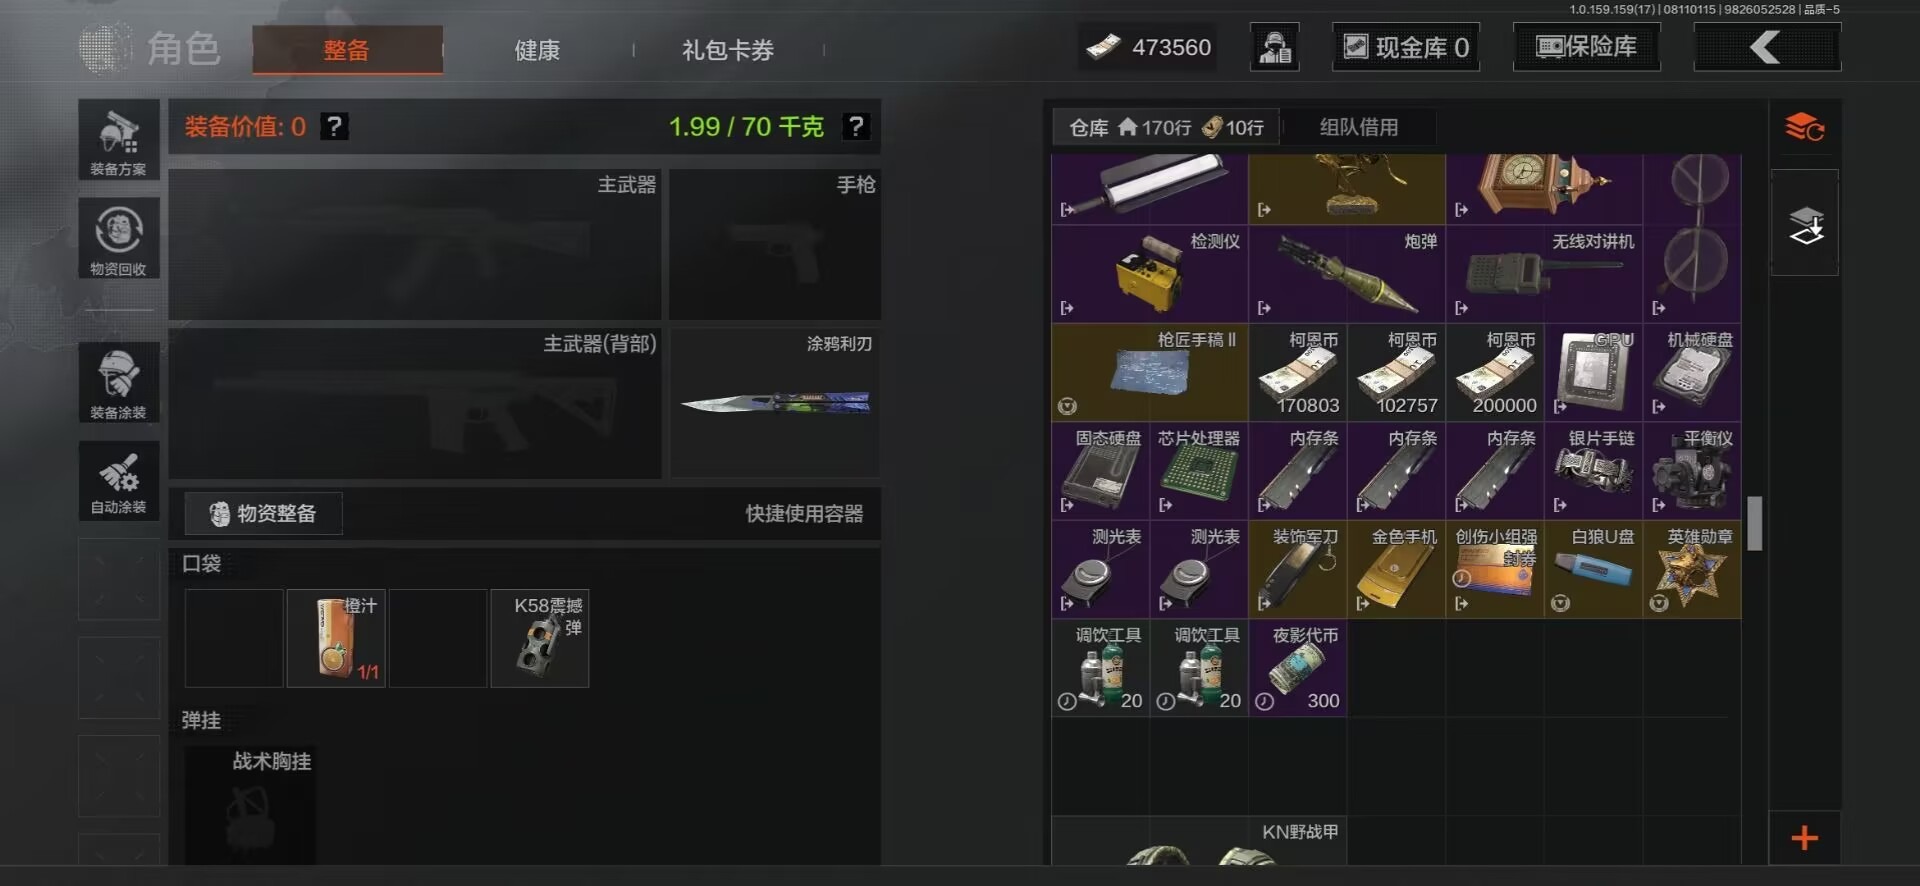The height and width of the screenshot is (886, 1920).
Task: Click the warehouse scrollbar handle
Action: tap(1755, 523)
